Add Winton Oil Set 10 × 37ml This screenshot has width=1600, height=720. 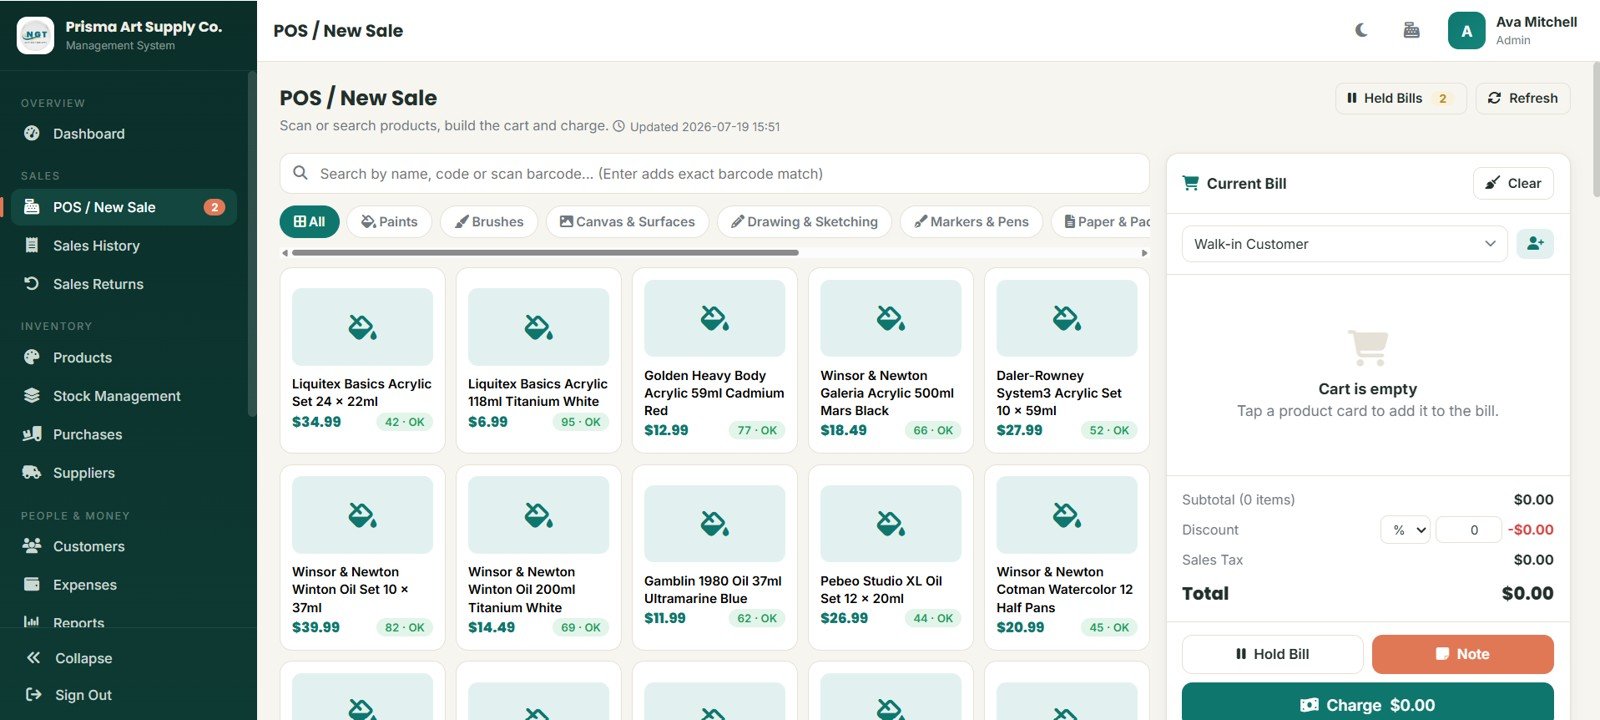(x=362, y=558)
